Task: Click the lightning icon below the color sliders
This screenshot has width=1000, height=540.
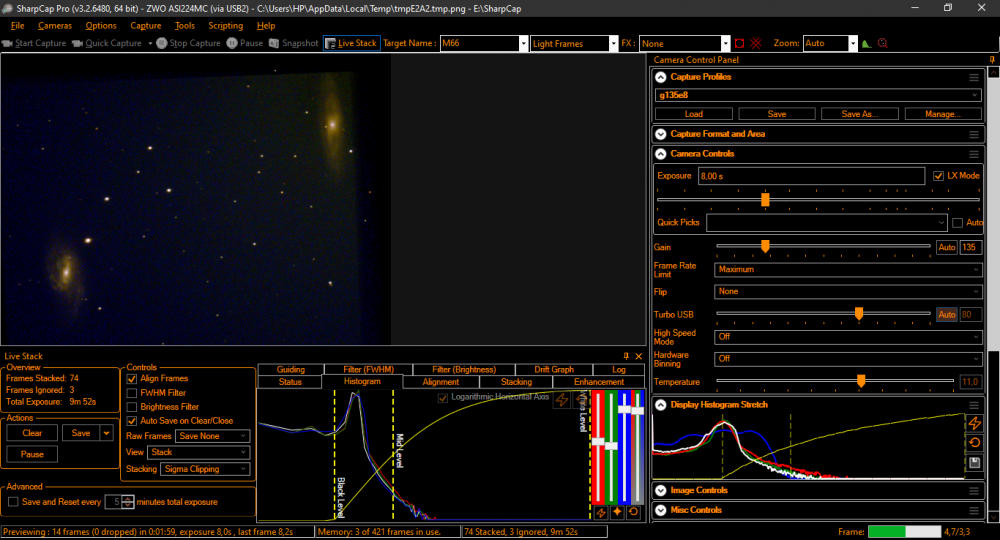Action: tap(601, 512)
